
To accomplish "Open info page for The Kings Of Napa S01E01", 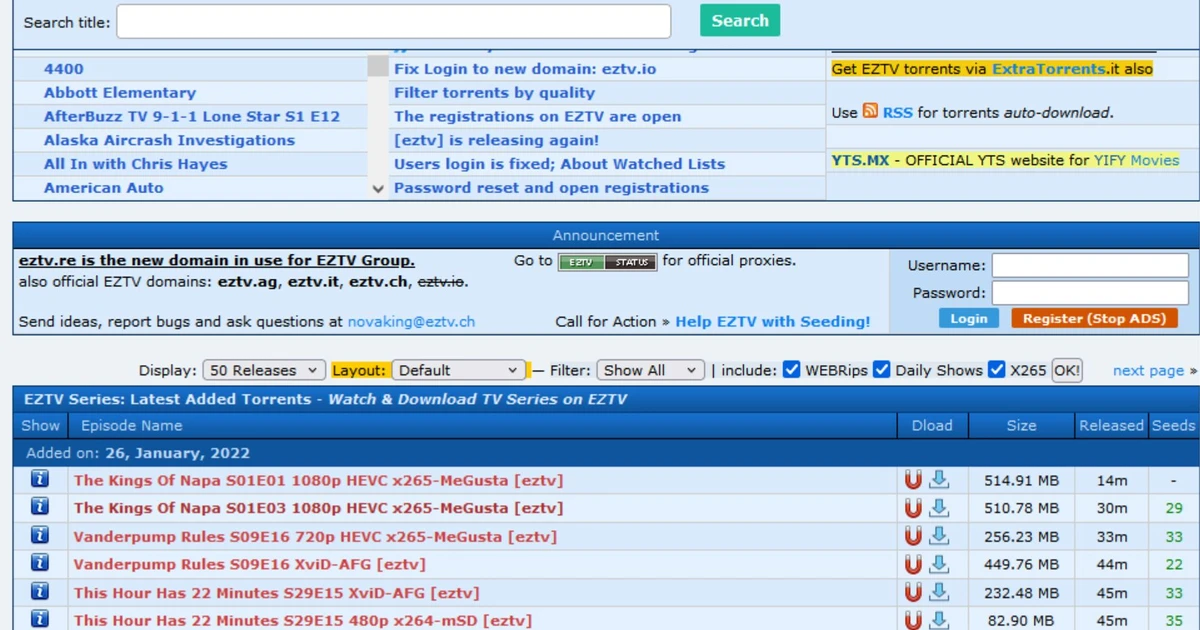I will [40, 479].
